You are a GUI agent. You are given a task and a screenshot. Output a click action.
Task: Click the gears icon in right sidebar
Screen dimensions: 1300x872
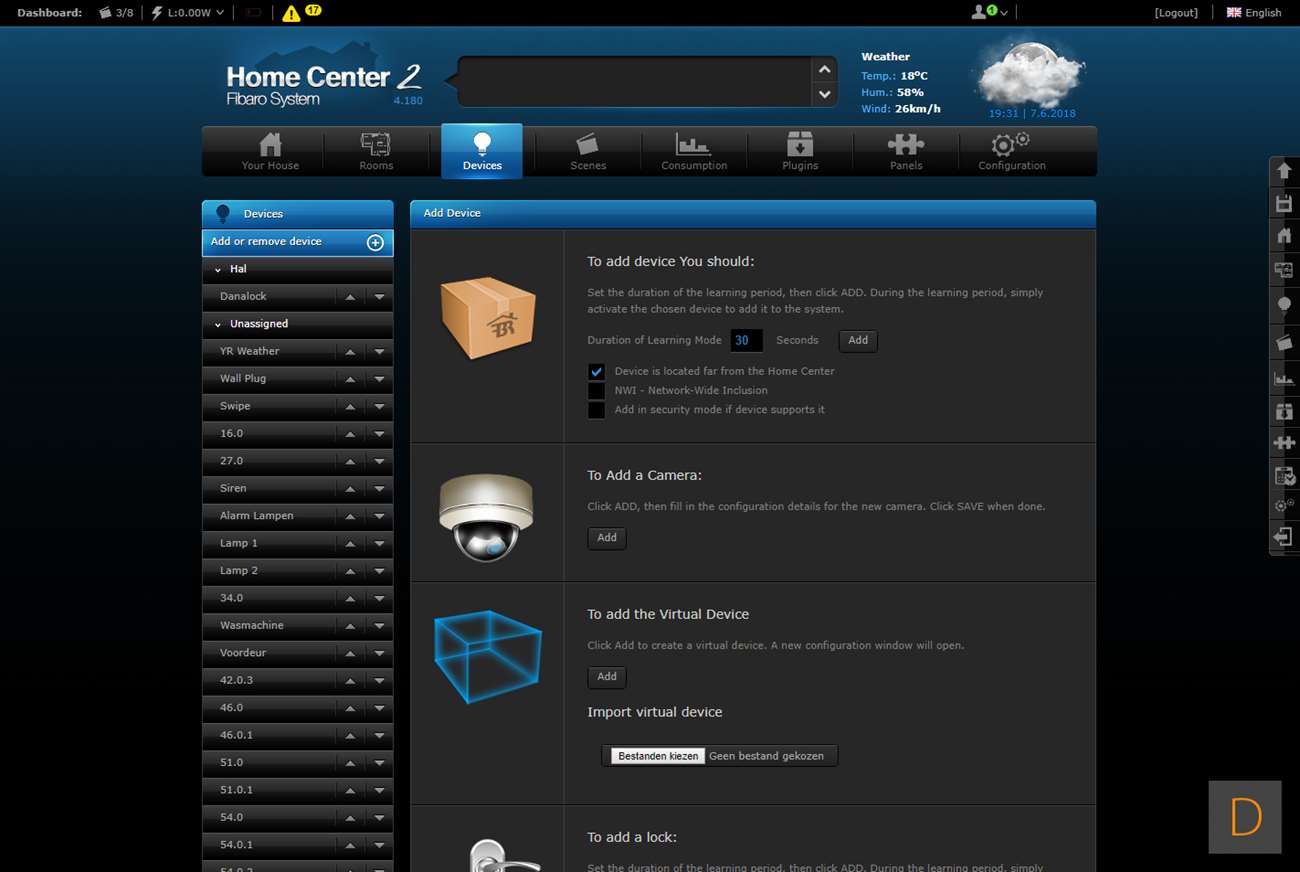(x=1284, y=506)
